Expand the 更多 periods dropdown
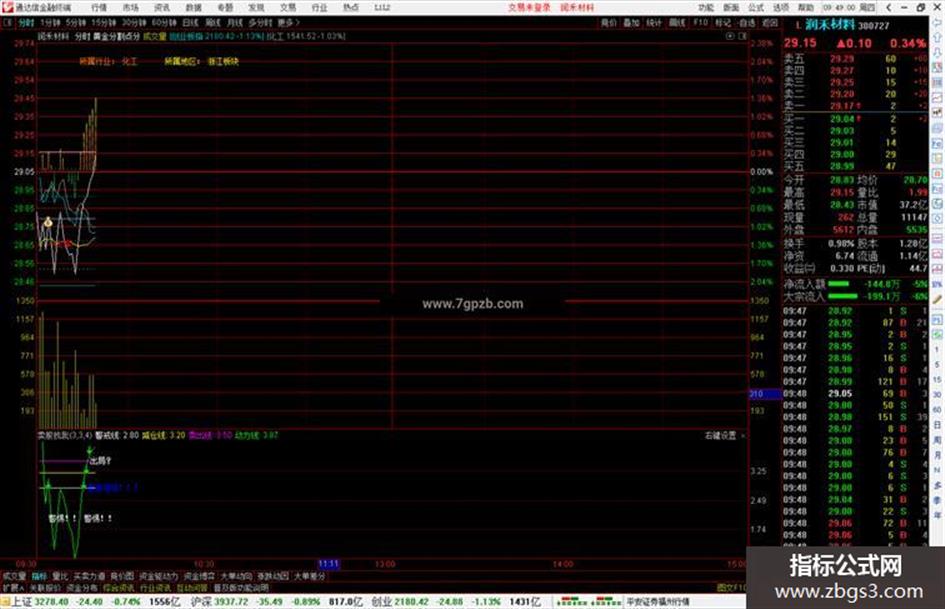 [288, 22]
